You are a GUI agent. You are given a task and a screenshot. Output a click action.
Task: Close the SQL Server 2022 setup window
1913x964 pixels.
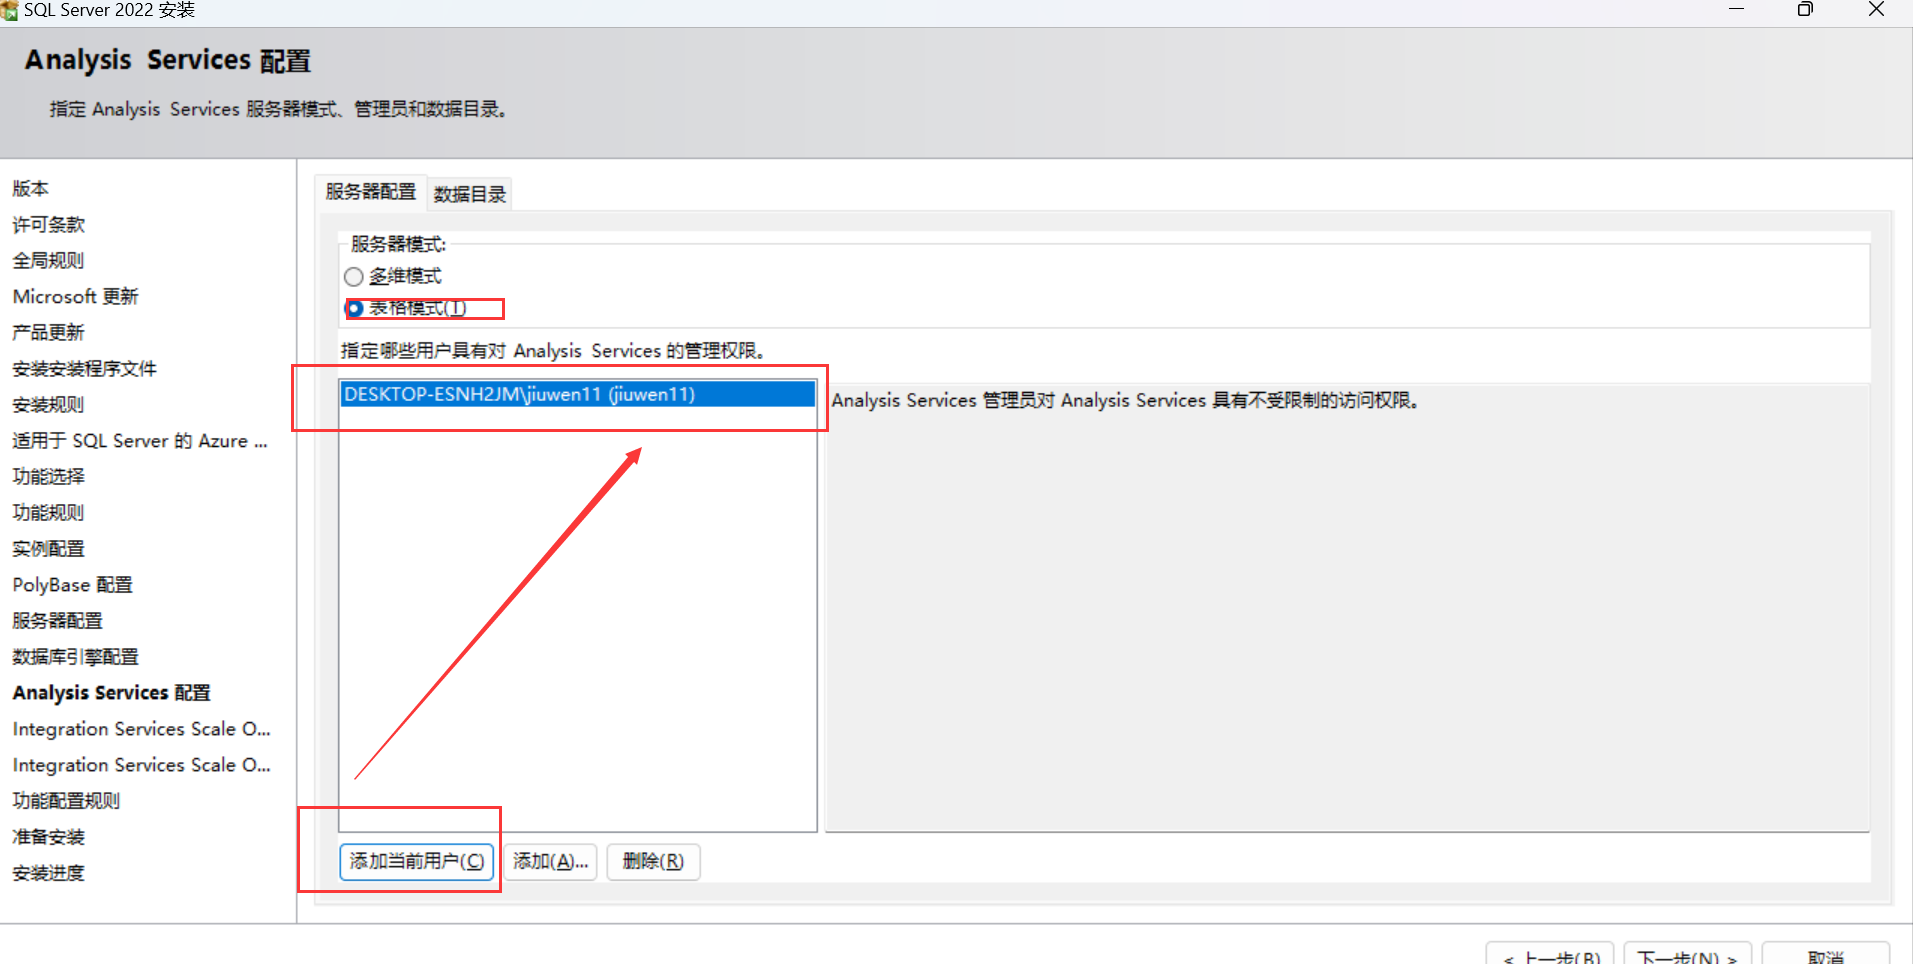click(1876, 9)
